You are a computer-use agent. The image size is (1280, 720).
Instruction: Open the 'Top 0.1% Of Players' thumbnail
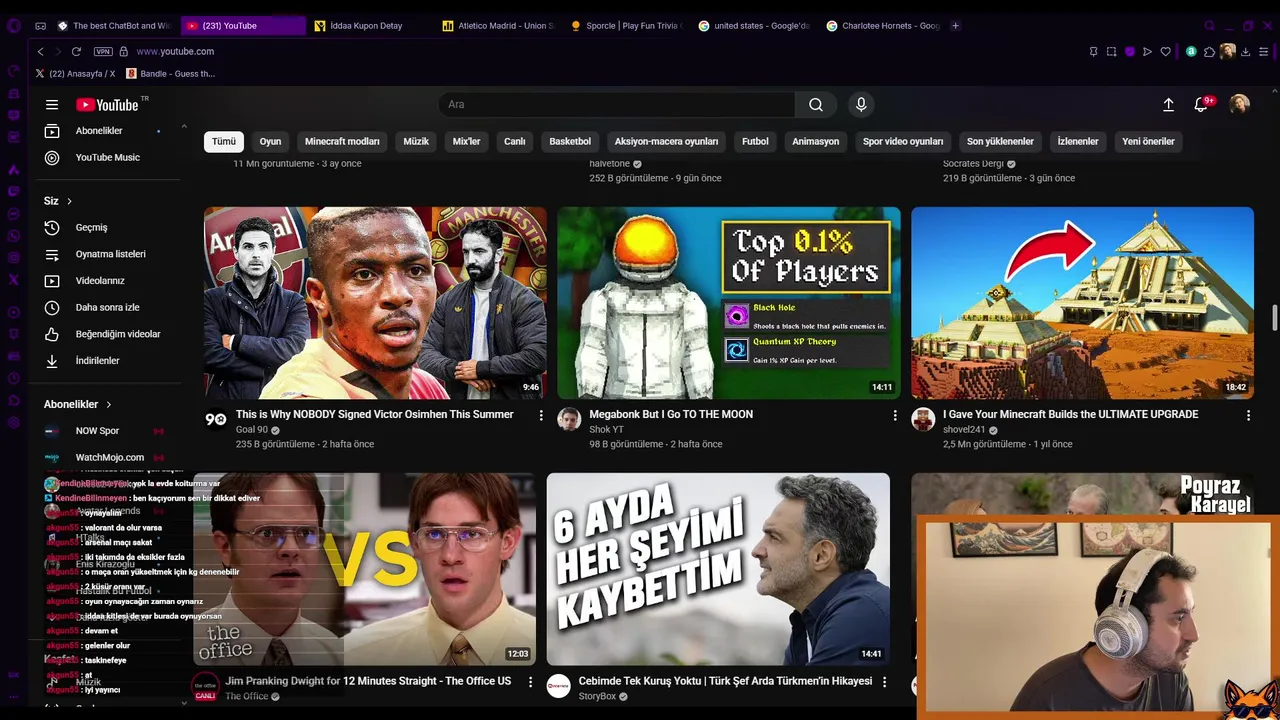729,303
